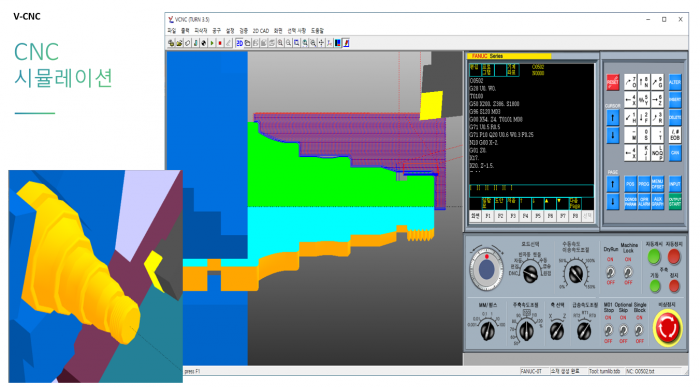The width and height of the screenshot is (700, 388).
Task: Click the red stop simulation toolbar icon
Action: 220,43
